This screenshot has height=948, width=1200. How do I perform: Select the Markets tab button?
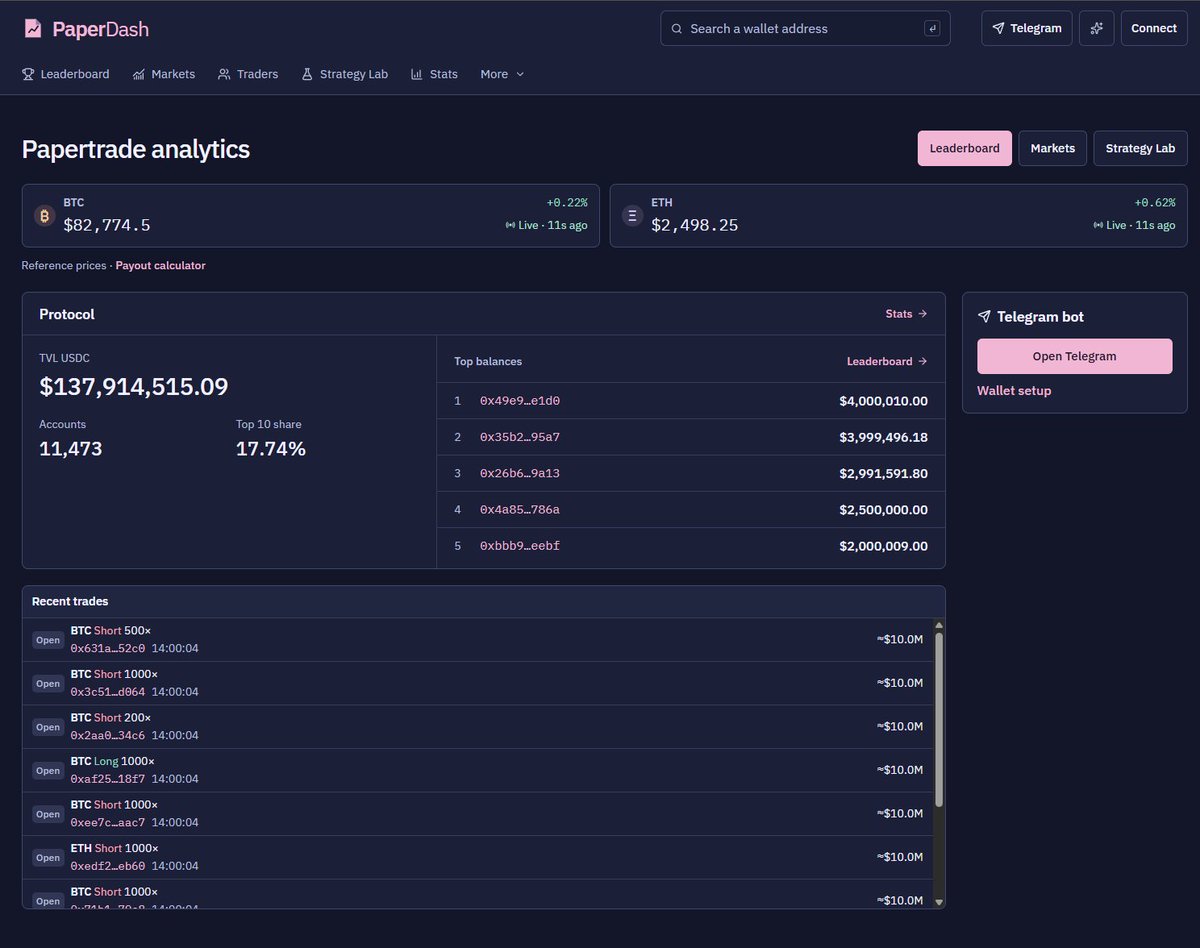coord(1053,148)
